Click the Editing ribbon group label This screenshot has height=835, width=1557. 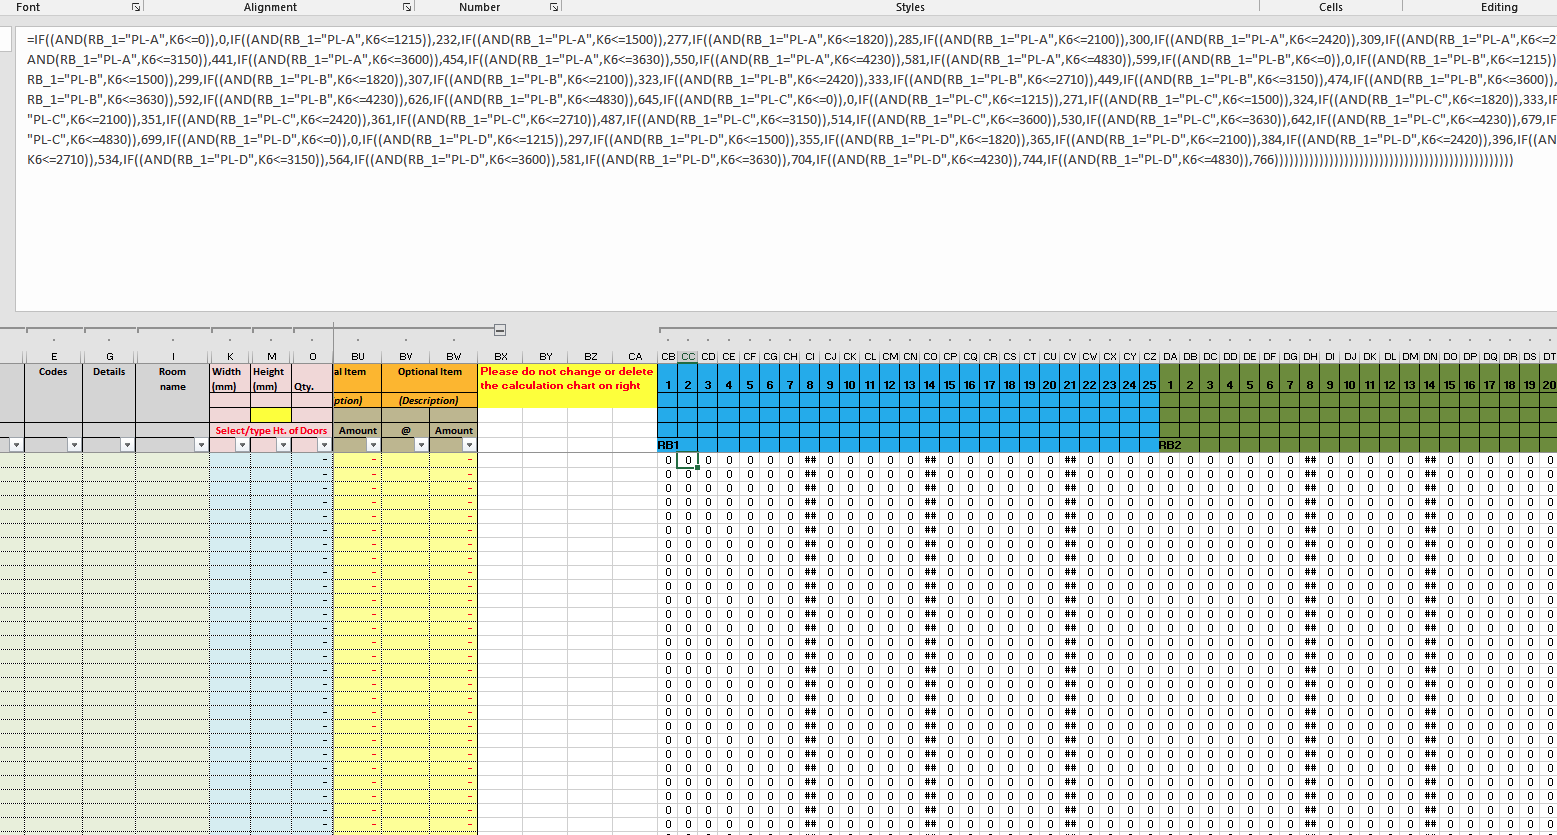[x=1499, y=7]
